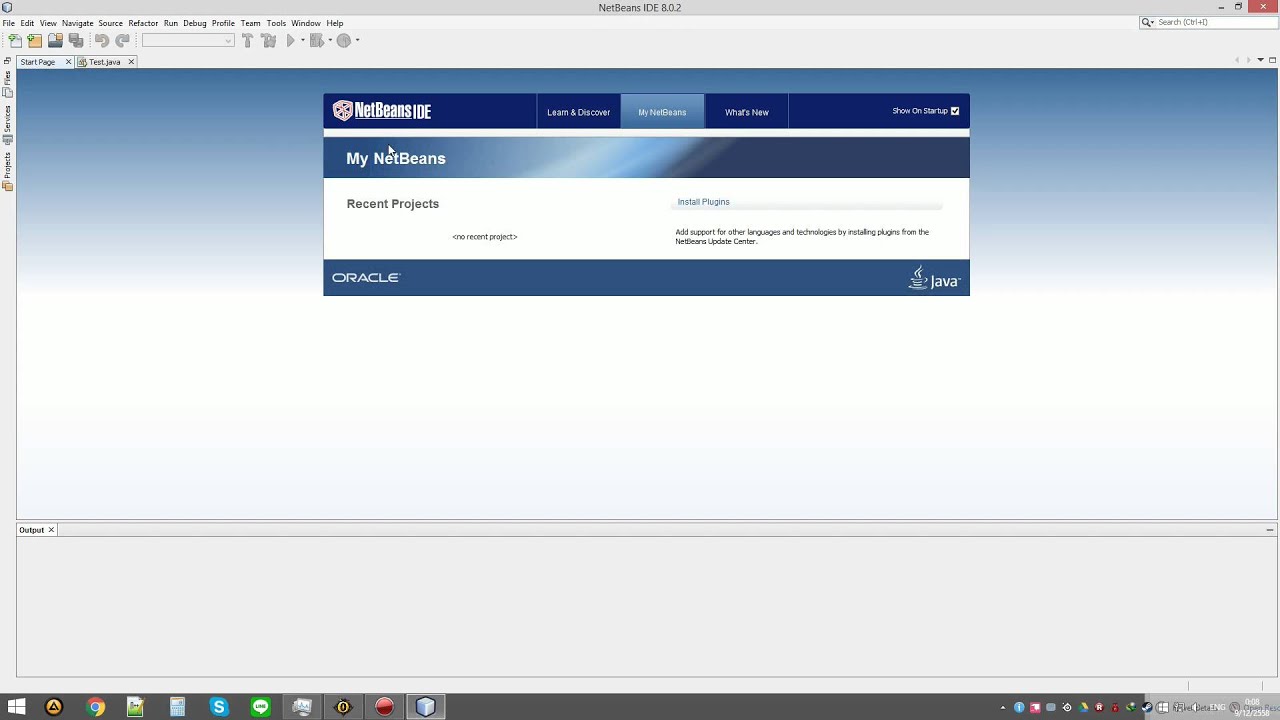Click the Undo toolbar icon
This screenshot has height=720, width=1280.
point(102,41)
